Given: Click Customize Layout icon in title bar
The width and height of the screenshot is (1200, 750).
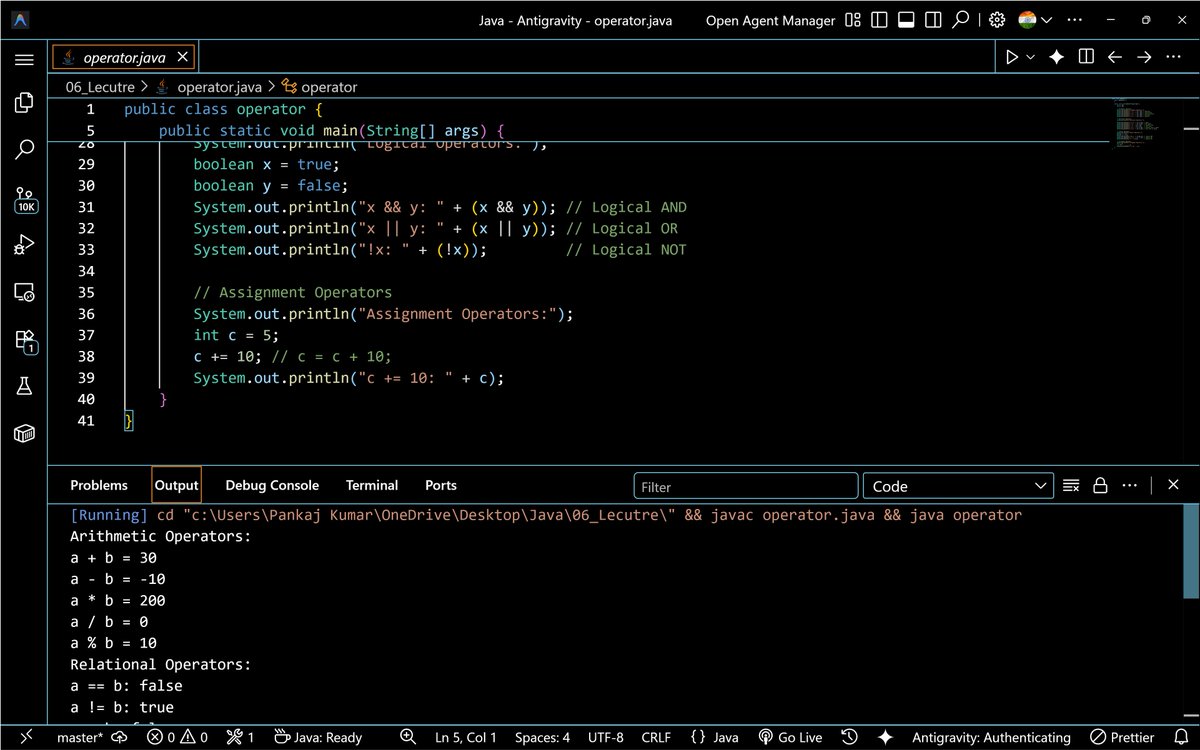Looking at the screenshot, I should (x=853, y=20).
